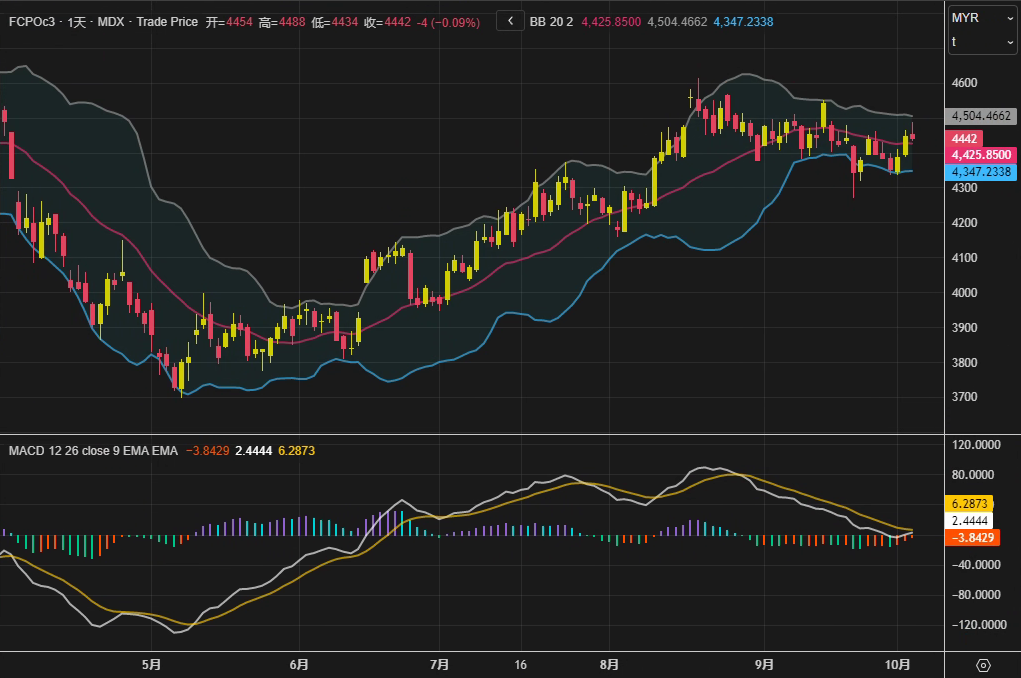Click the blue 4,347.2338 lower band axis tag
This screenshot has width=1021, height=678.
click(981, 172)
